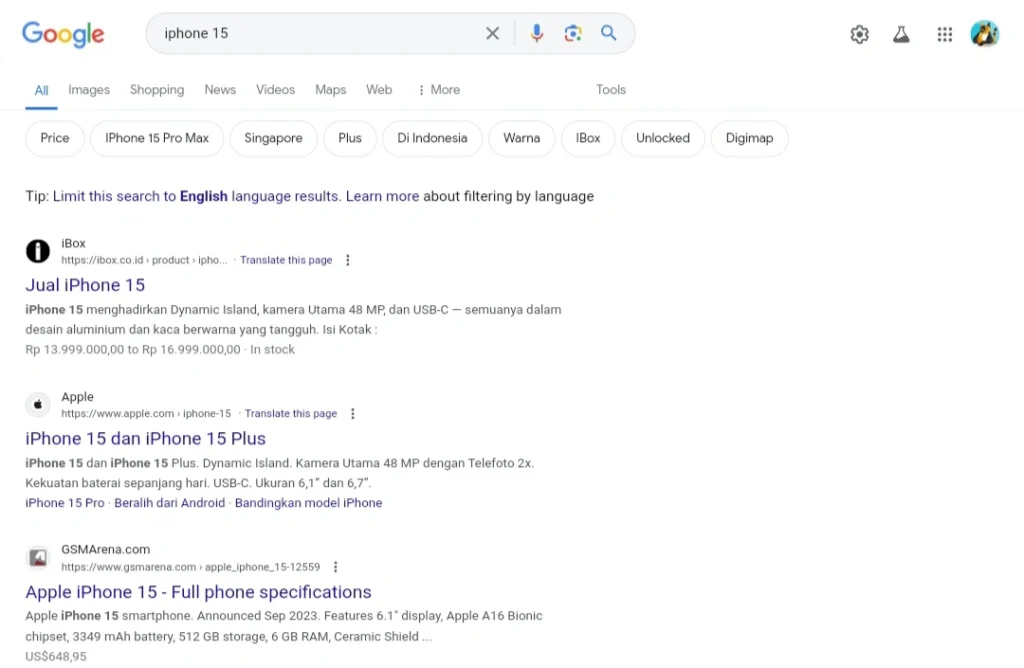Screen dimensions: 1024x668
Task: Apply the Di Indonesia filter chip
Action: click(432, 138)
